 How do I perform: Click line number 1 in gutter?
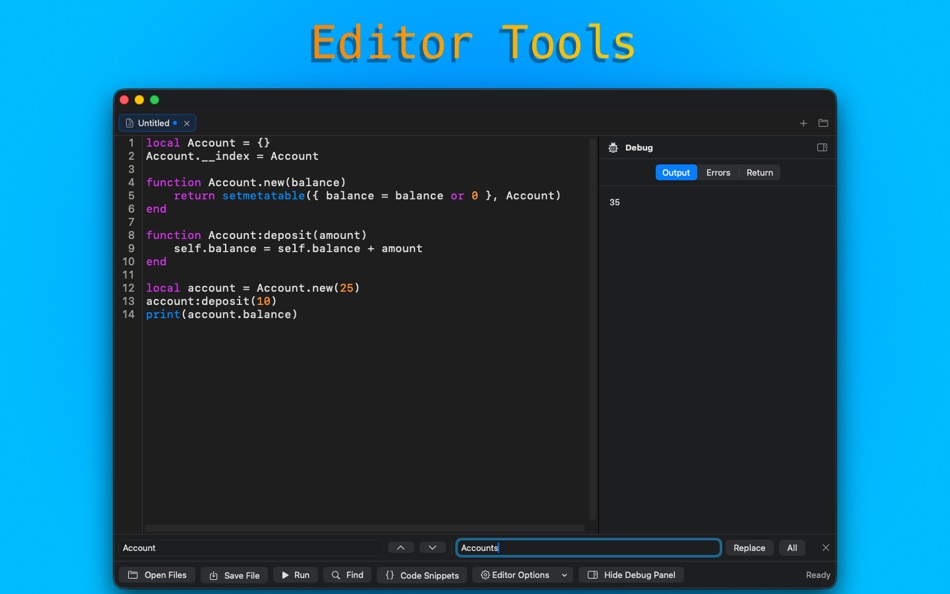131,143
